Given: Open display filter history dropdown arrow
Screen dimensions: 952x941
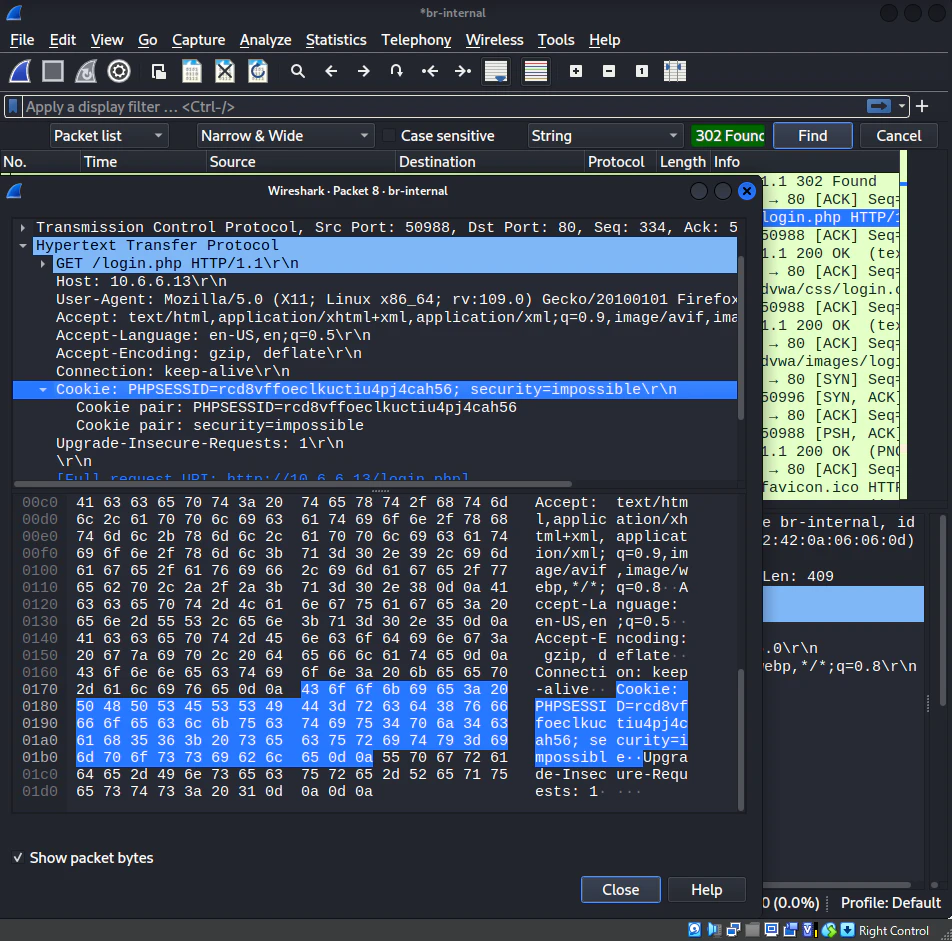Looking at the screenshot, I should [x=902, y=106].
